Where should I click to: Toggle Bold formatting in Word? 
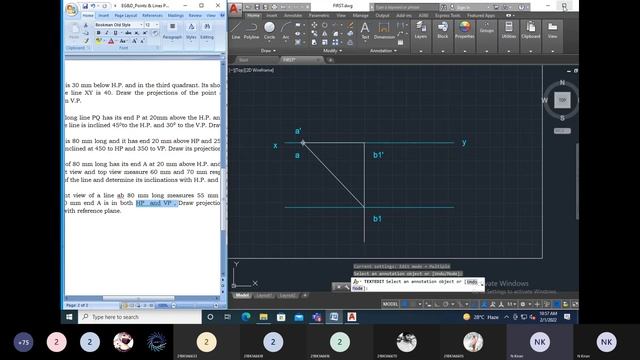tap(98, 33)
